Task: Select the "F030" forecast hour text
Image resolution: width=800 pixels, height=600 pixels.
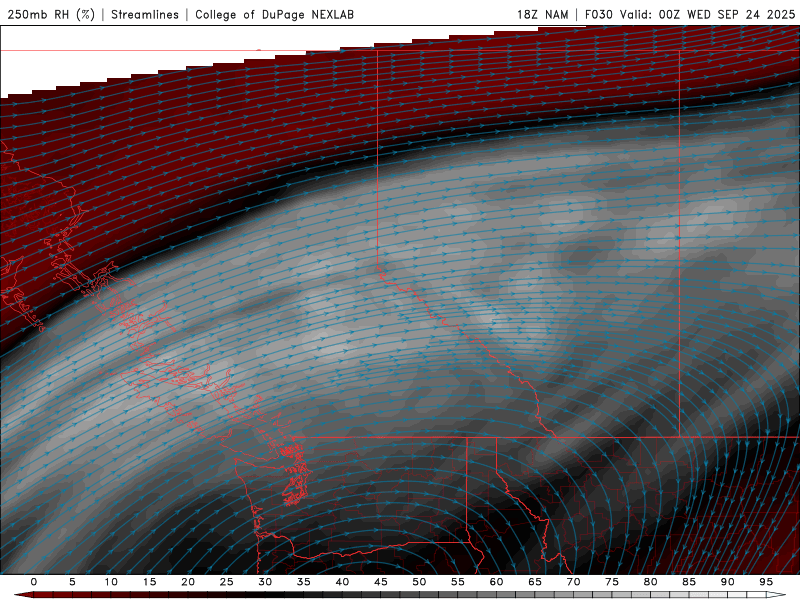Action: pos(598,14)
